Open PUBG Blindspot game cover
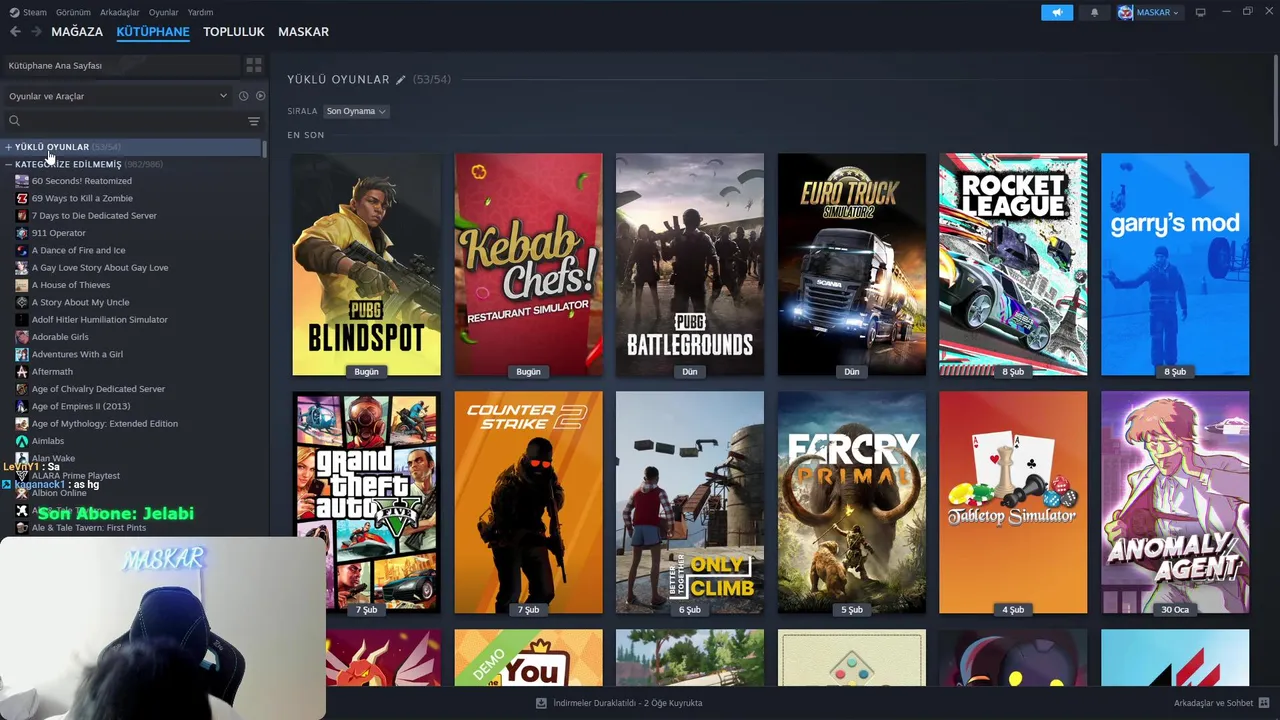 [366, 264]
